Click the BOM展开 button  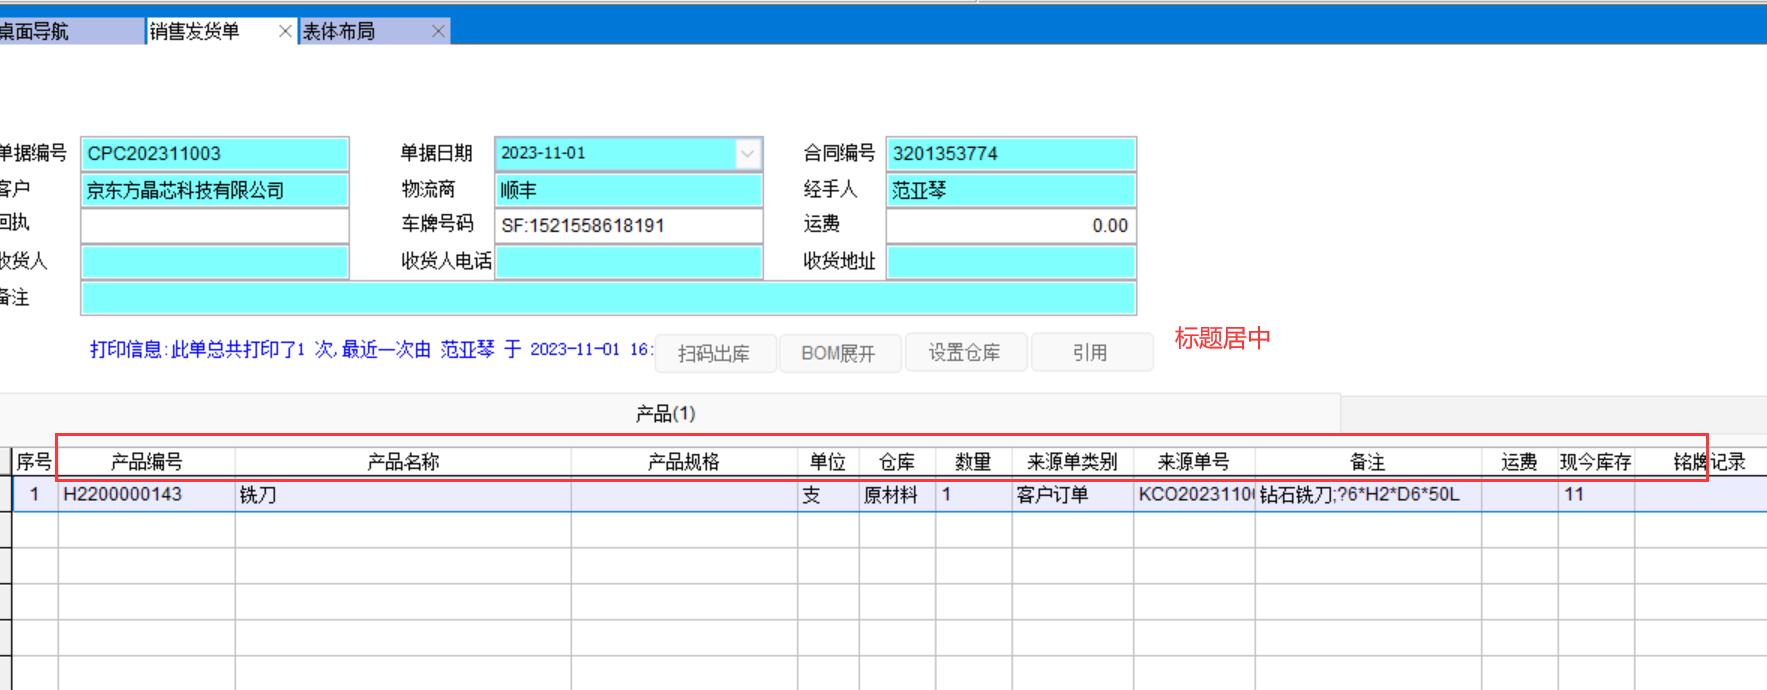coord(838,353)
